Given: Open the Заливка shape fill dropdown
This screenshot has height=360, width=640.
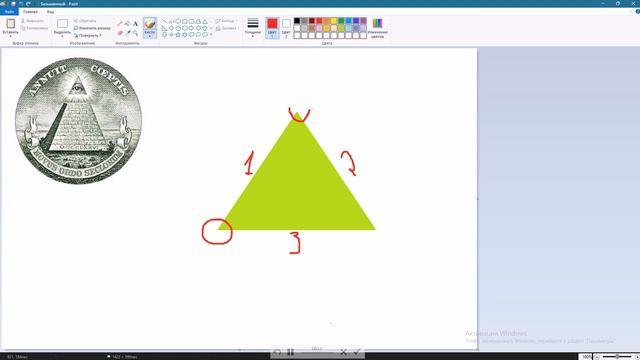Looking at the screenshot, I should tap(227, 28).
